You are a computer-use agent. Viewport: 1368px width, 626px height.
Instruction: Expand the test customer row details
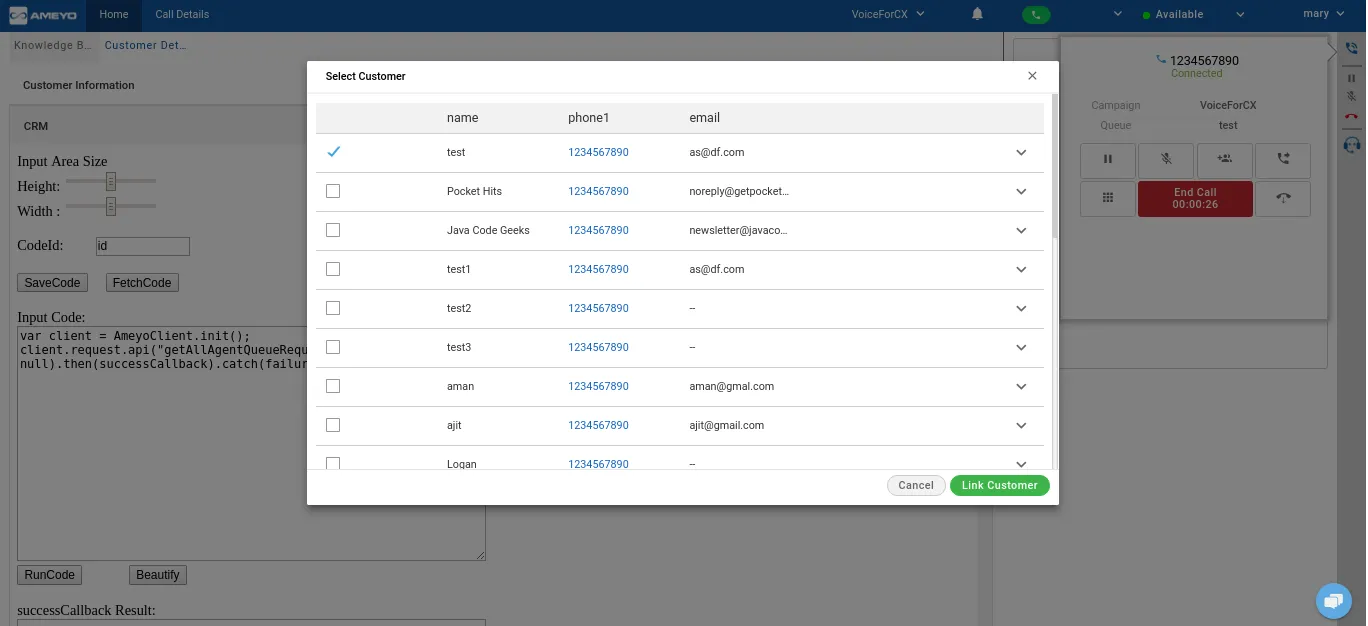coord(1021,153)
